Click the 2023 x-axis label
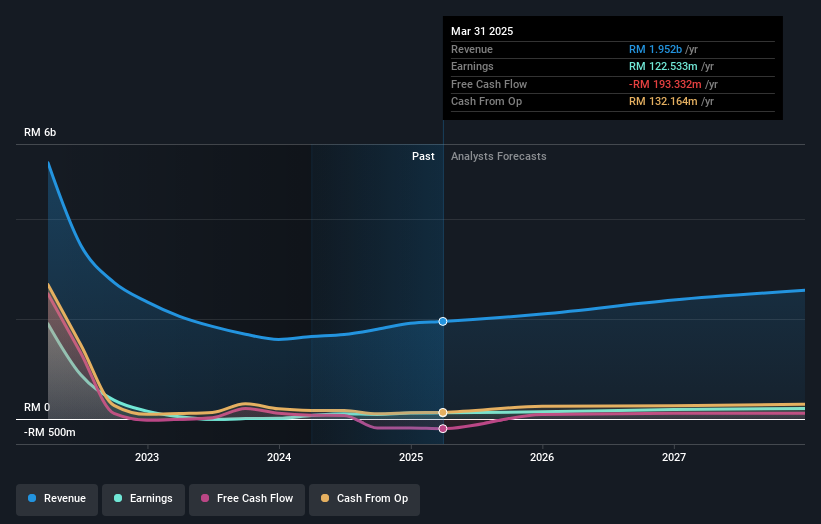821x524 pixels. [x=147, y=458]
